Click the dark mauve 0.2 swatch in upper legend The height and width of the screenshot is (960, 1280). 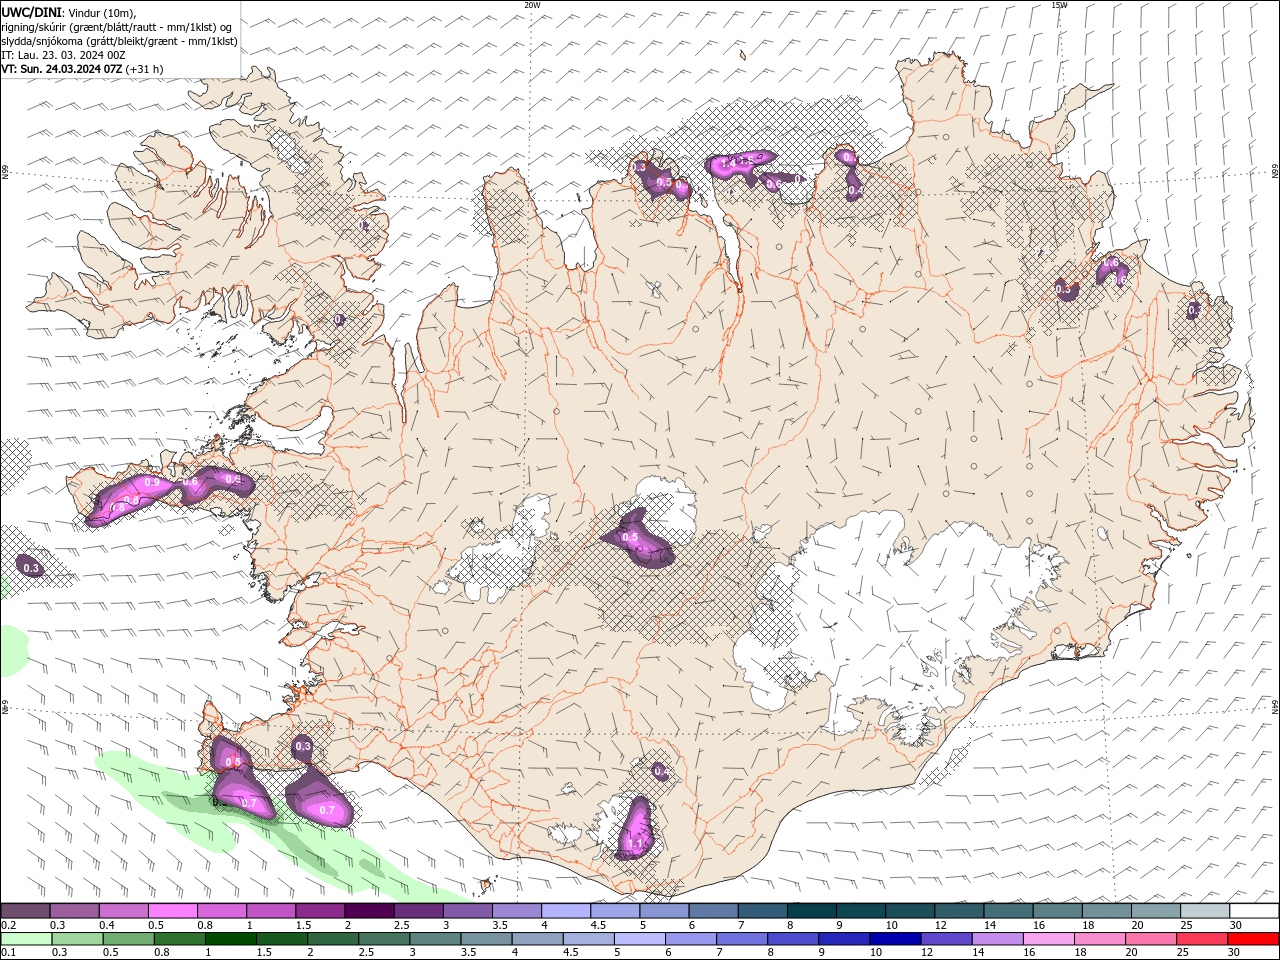[x=25, y=911]
